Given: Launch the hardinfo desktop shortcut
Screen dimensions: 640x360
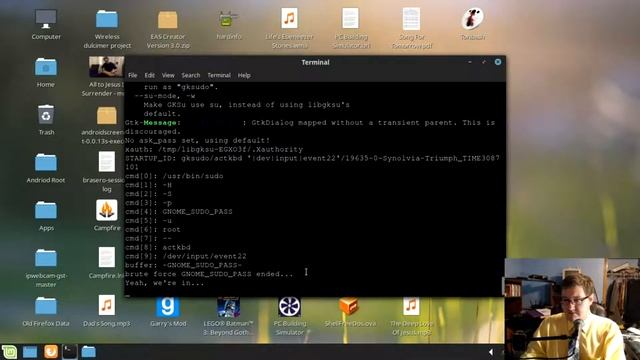Looking at the screenshot, I should click(x=229, y=20).
